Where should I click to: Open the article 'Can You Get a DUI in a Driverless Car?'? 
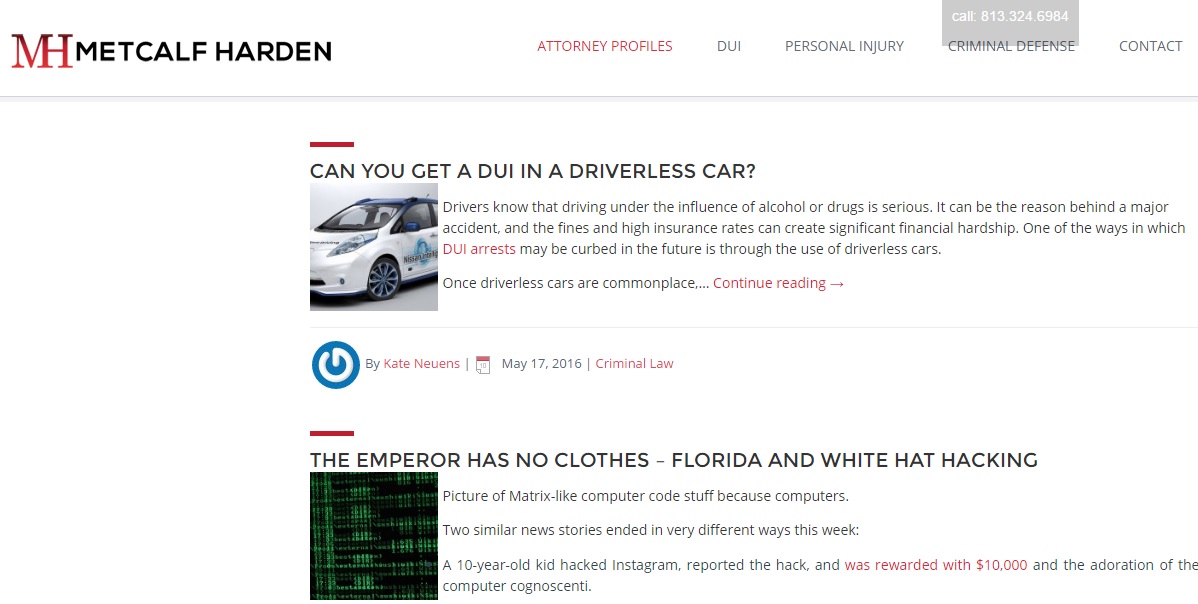pos(533,171)
